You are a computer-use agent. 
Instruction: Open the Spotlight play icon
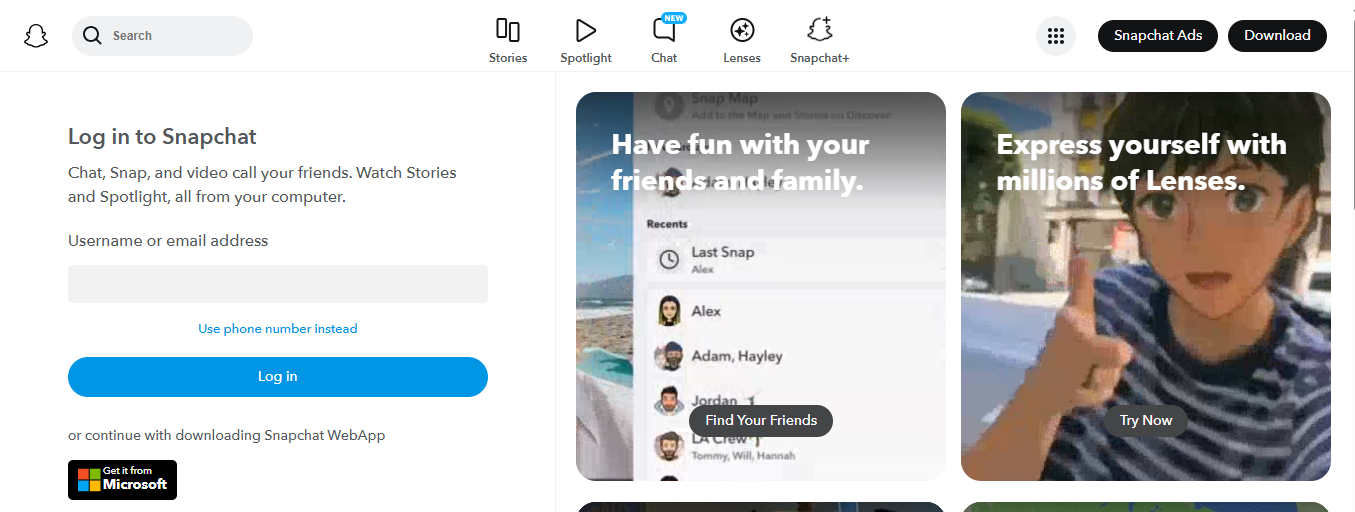coord(586,30)
